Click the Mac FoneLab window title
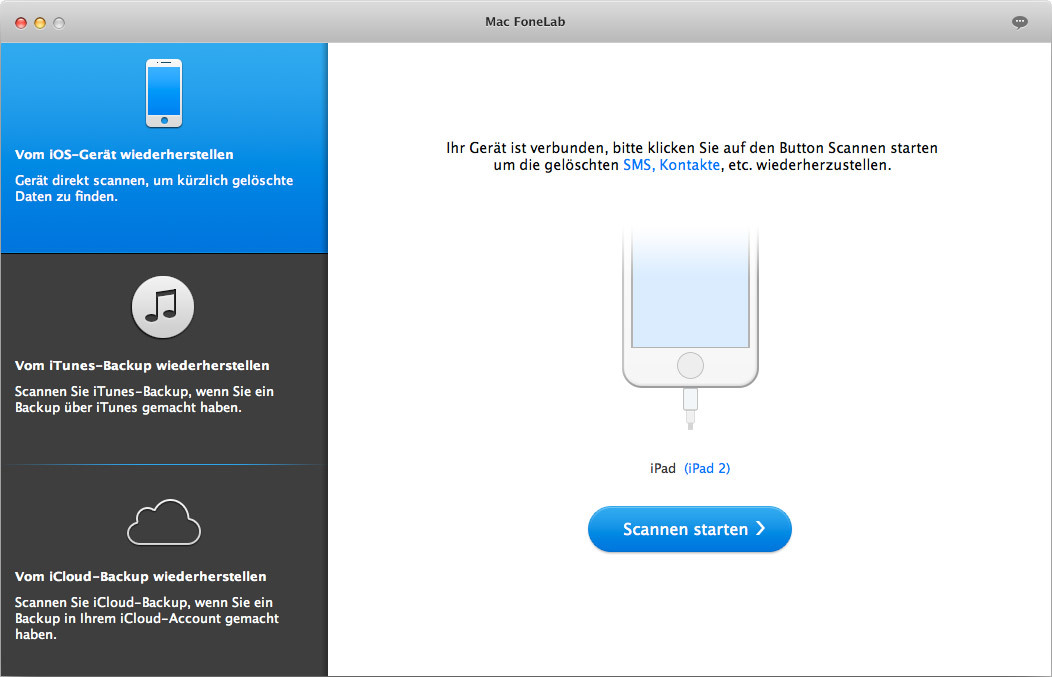1052x677 pixels. [525, 22]
